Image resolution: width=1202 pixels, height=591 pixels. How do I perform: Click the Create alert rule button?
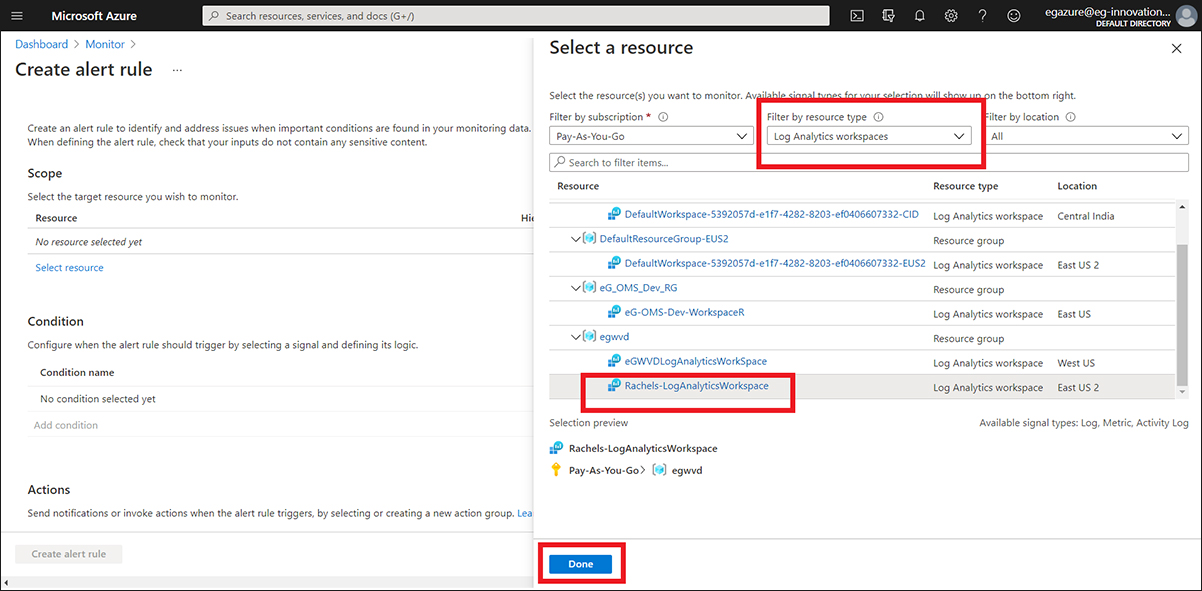(x=69, y=554)
